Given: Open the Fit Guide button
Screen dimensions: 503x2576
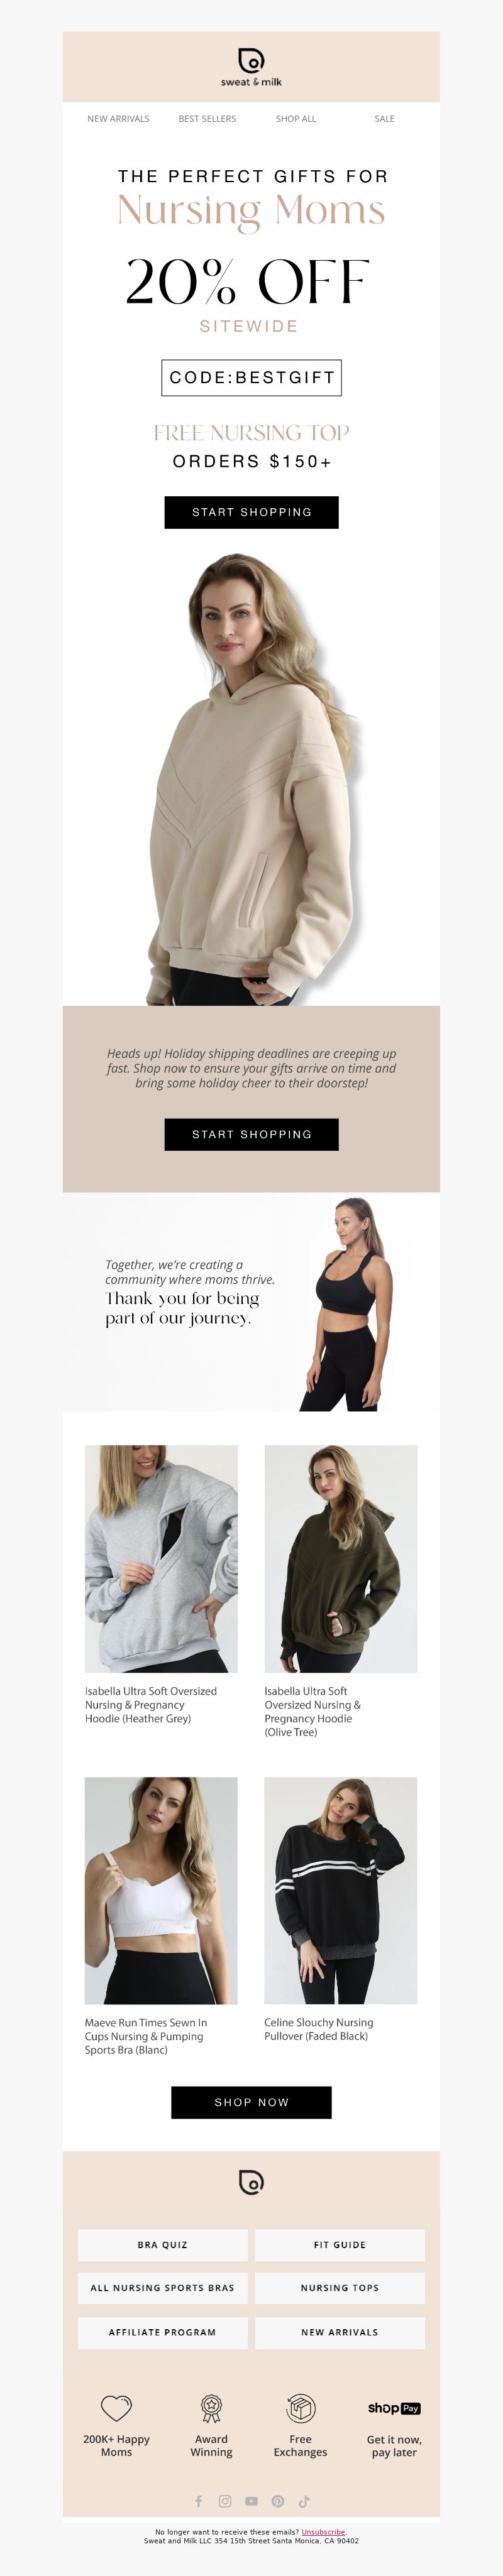Looking at the screenshot, I should coord(340,2245).
